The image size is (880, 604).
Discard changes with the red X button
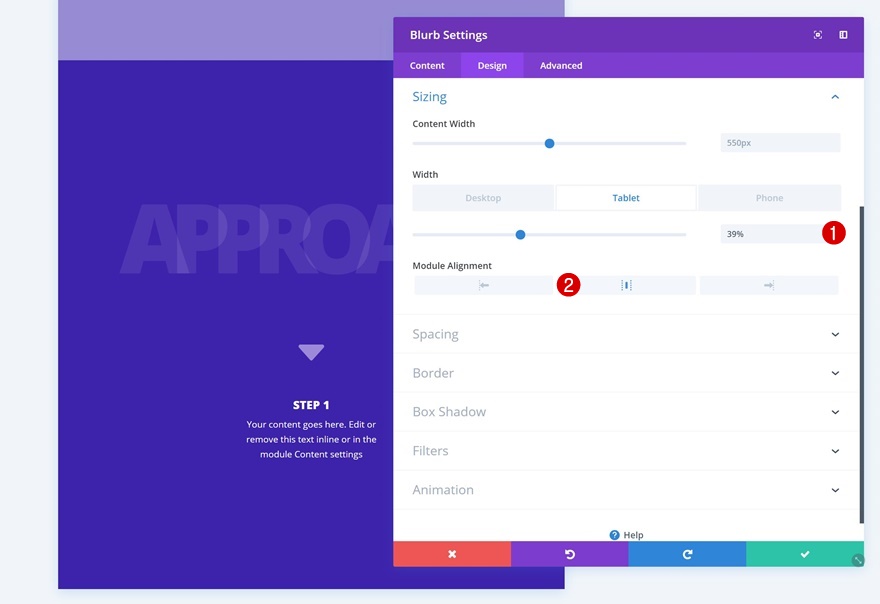(452, 554)
